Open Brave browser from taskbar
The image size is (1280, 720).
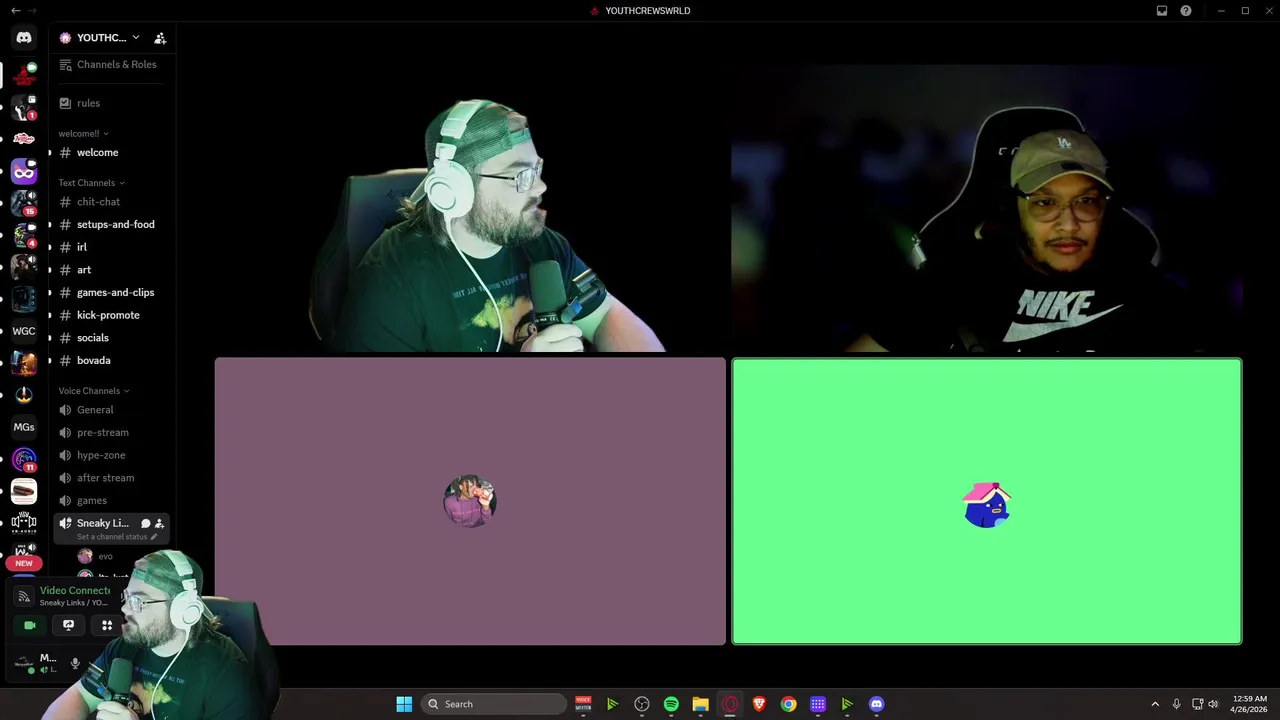pos(759,704)
